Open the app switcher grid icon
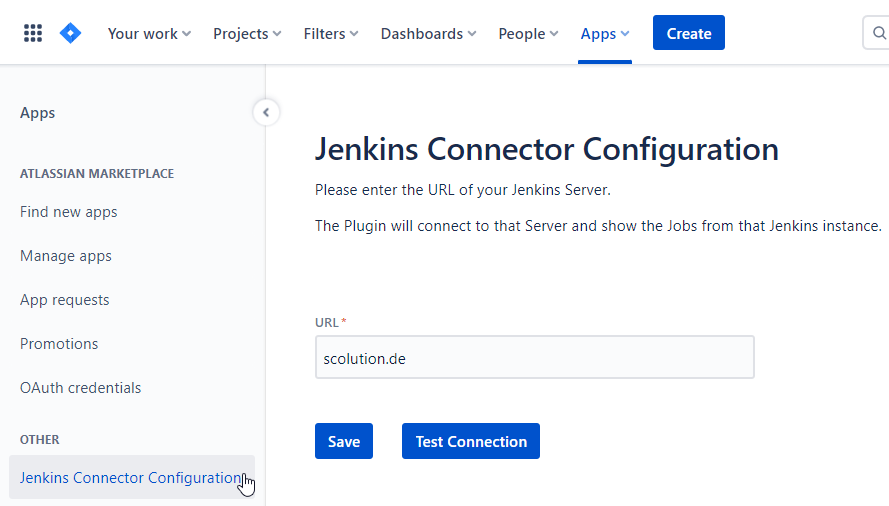The height and width of the screenshot is (506, 889). (33, 33)
